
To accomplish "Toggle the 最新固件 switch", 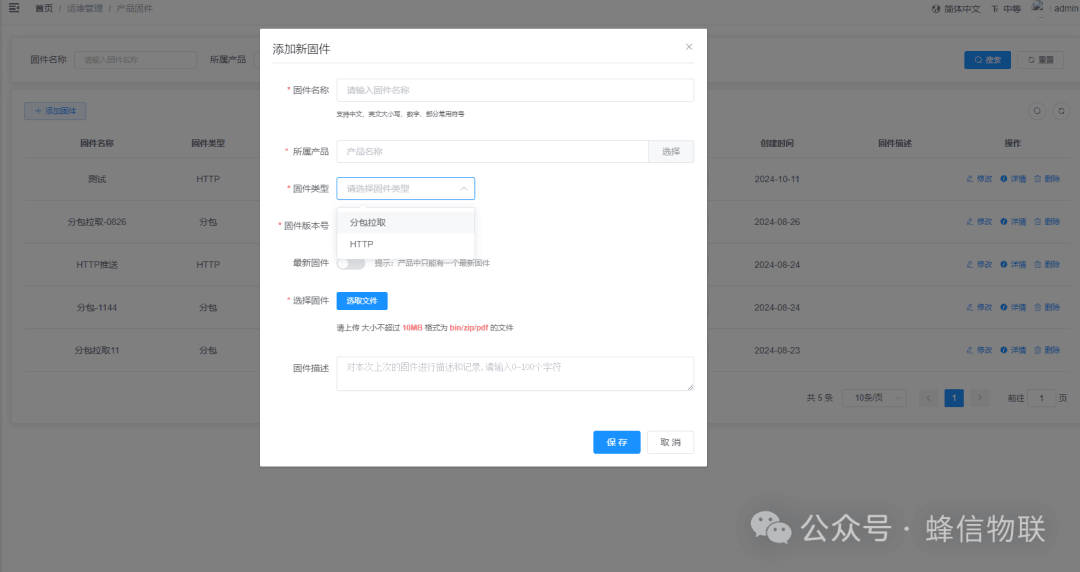I will pos(351,263).
